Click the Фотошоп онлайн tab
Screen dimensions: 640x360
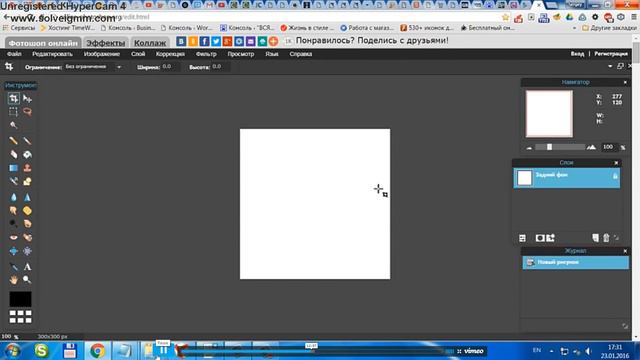pos(43,43)
